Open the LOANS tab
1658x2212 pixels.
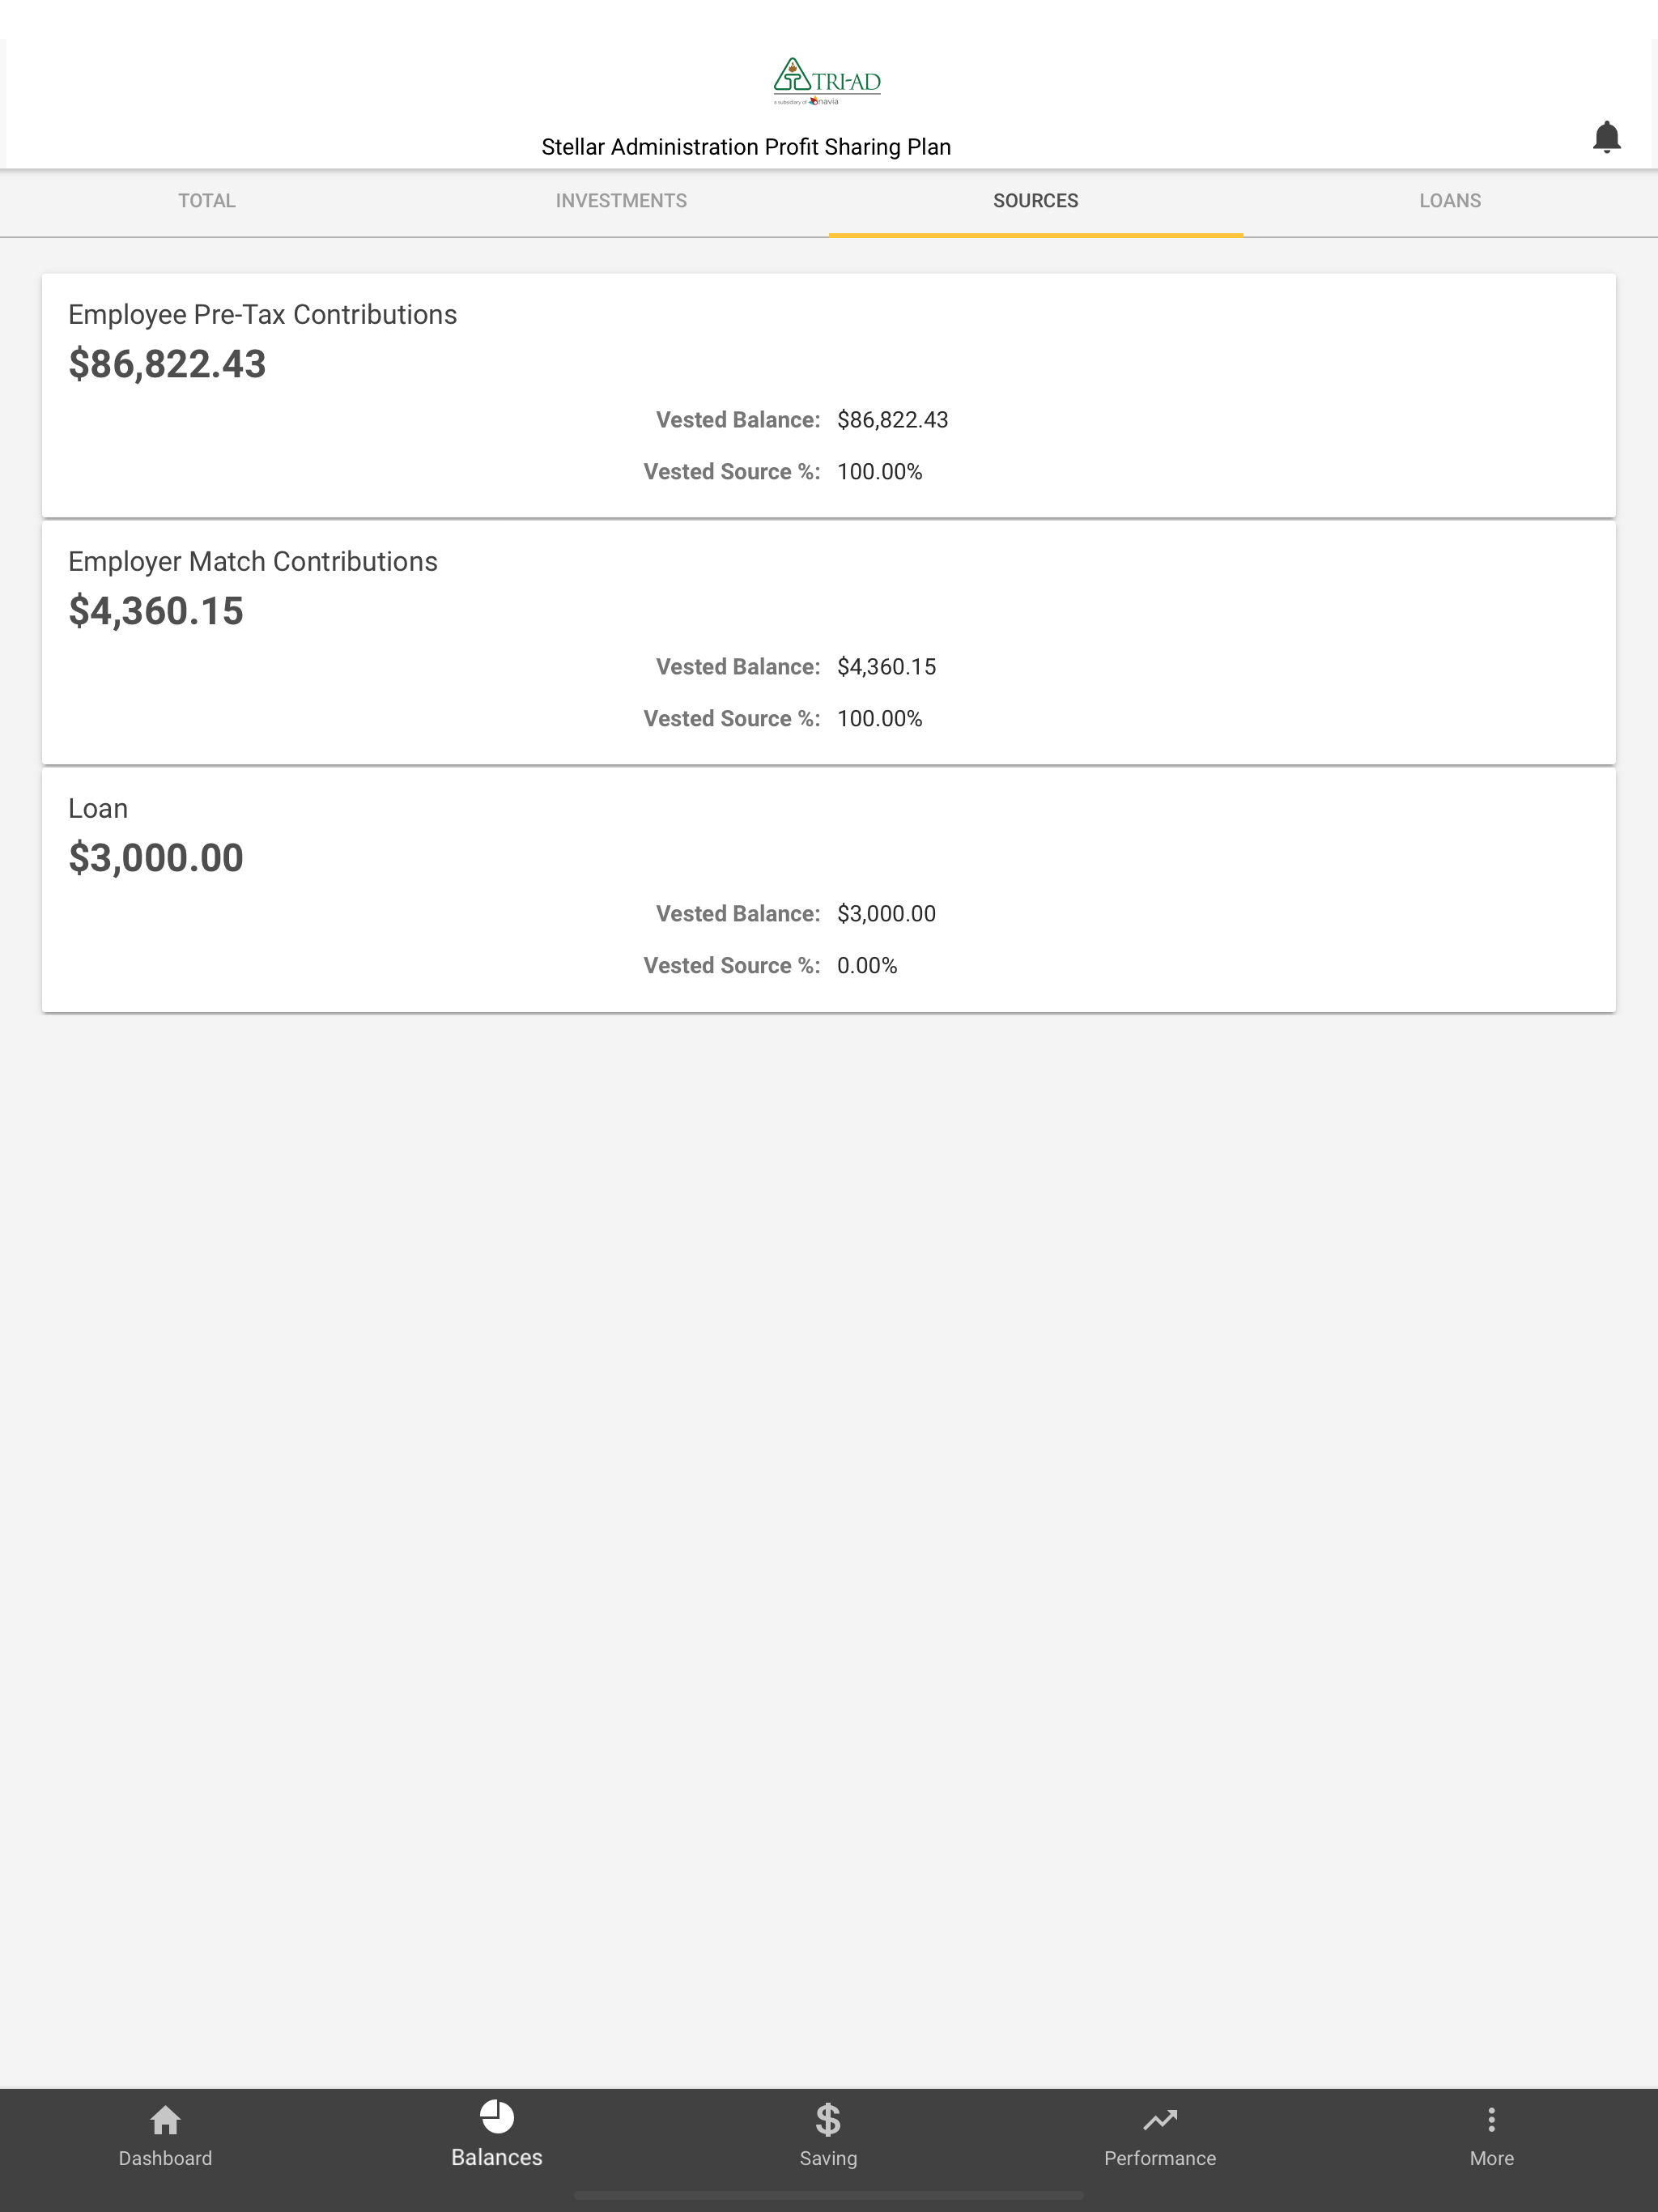pyautogui.click(x=1450, y=201)
